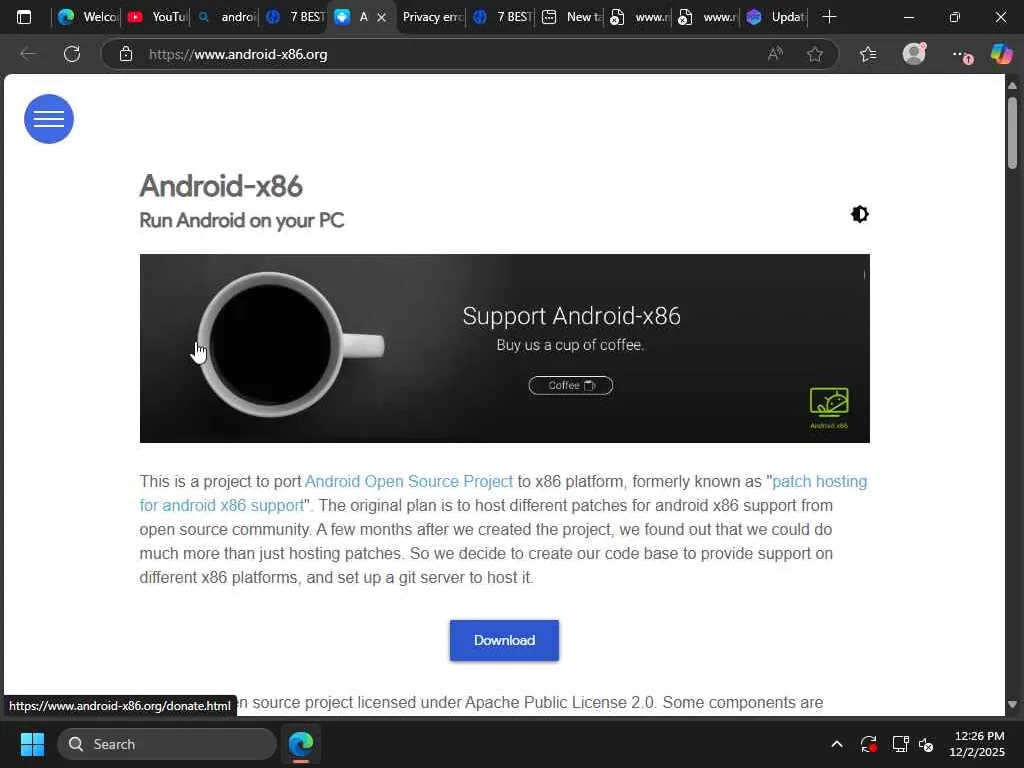1024x768 pixels.
Task: Switch to the first 7 BEST tab
Action: point(295,17)
